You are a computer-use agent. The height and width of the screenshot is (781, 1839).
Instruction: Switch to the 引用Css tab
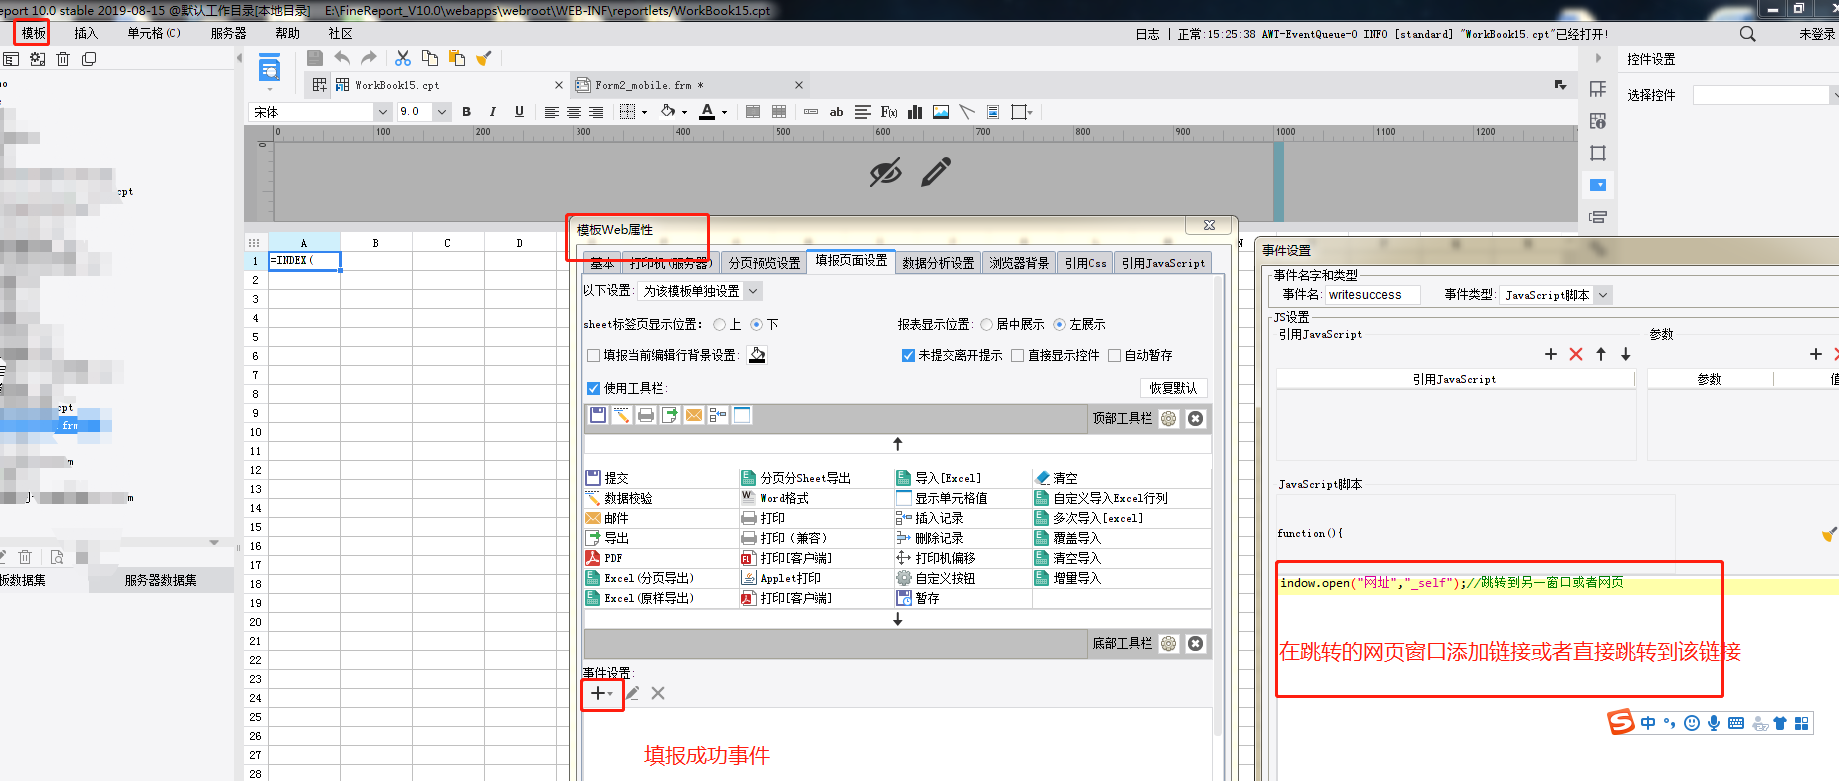pyautogui.click(x=1085, y=263)
